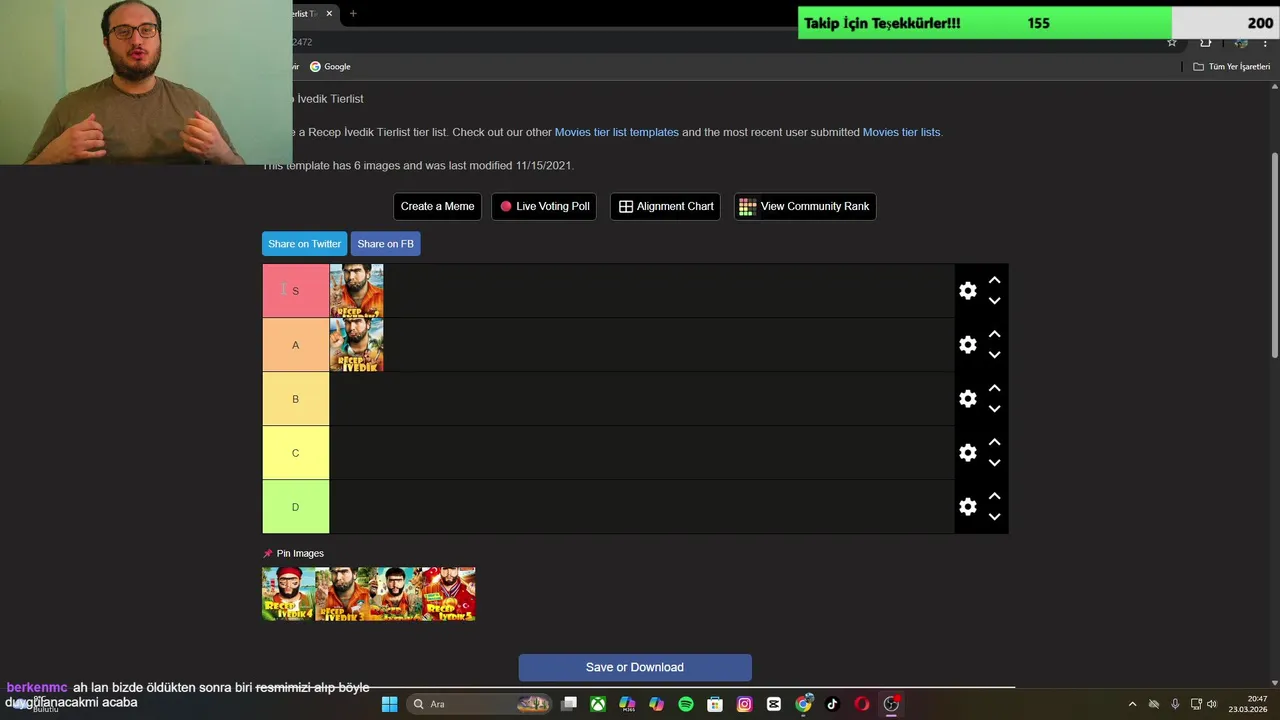Select the pink S tier label
Image resolution: width=1280 pixels, height=720 pixels.
tap(295, 291)
